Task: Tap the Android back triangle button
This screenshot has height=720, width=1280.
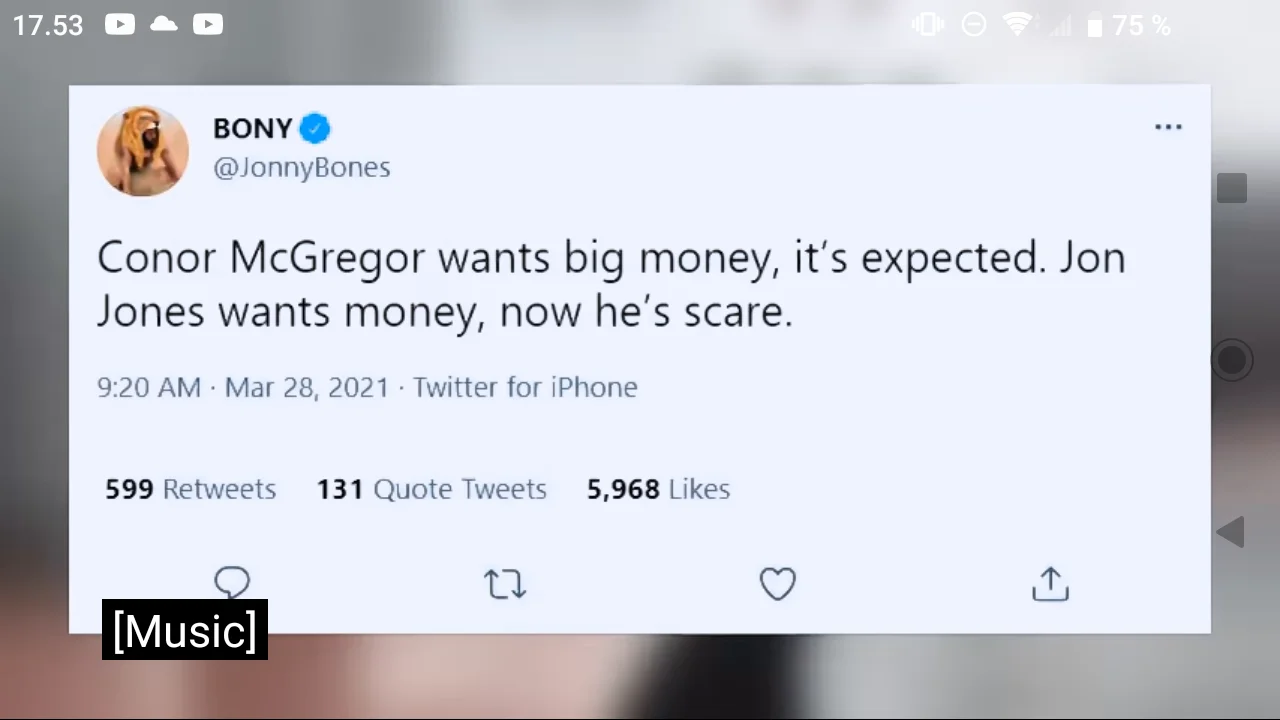Action: (1230, 532)
